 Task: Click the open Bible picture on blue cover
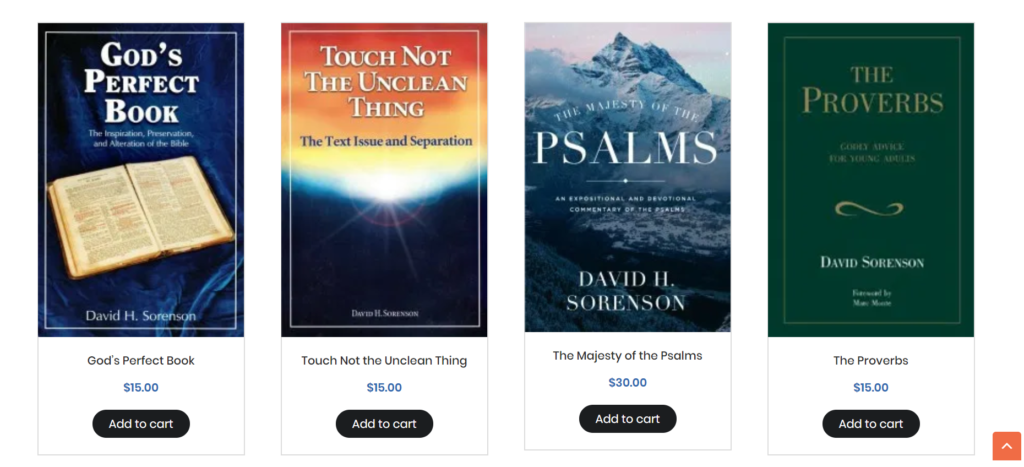[141, 216]
